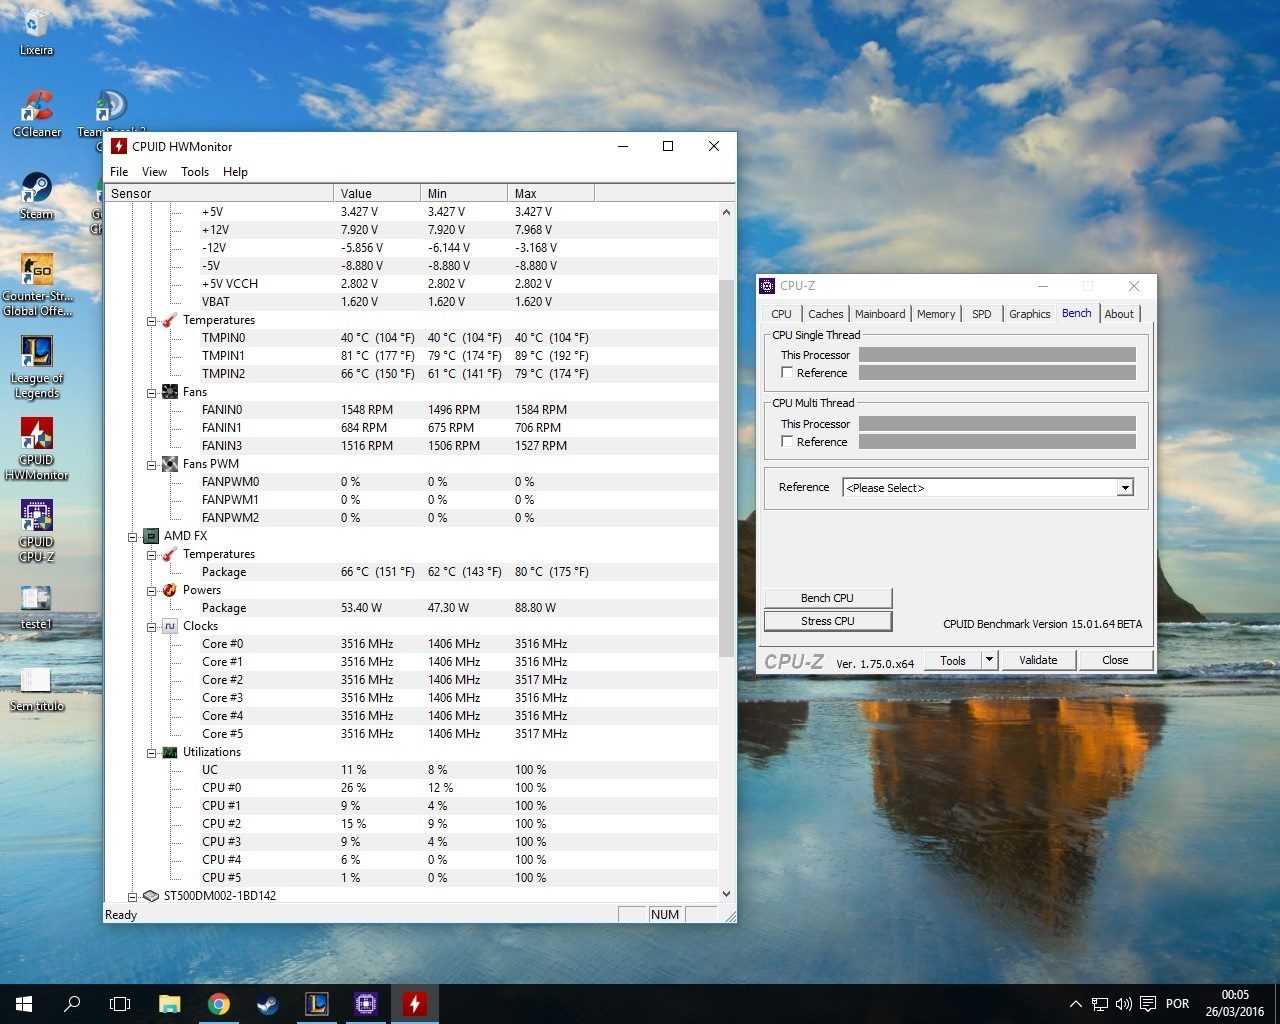Open the Lixeira recycle bin desktop icon

(36, 32)
